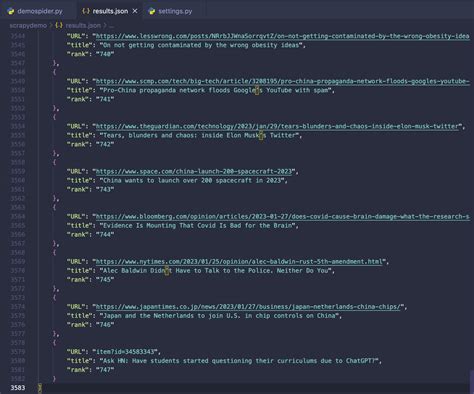Click results.json in the breadcrumb path
This screenshot has width=474, height=394.
pos(83,26)
